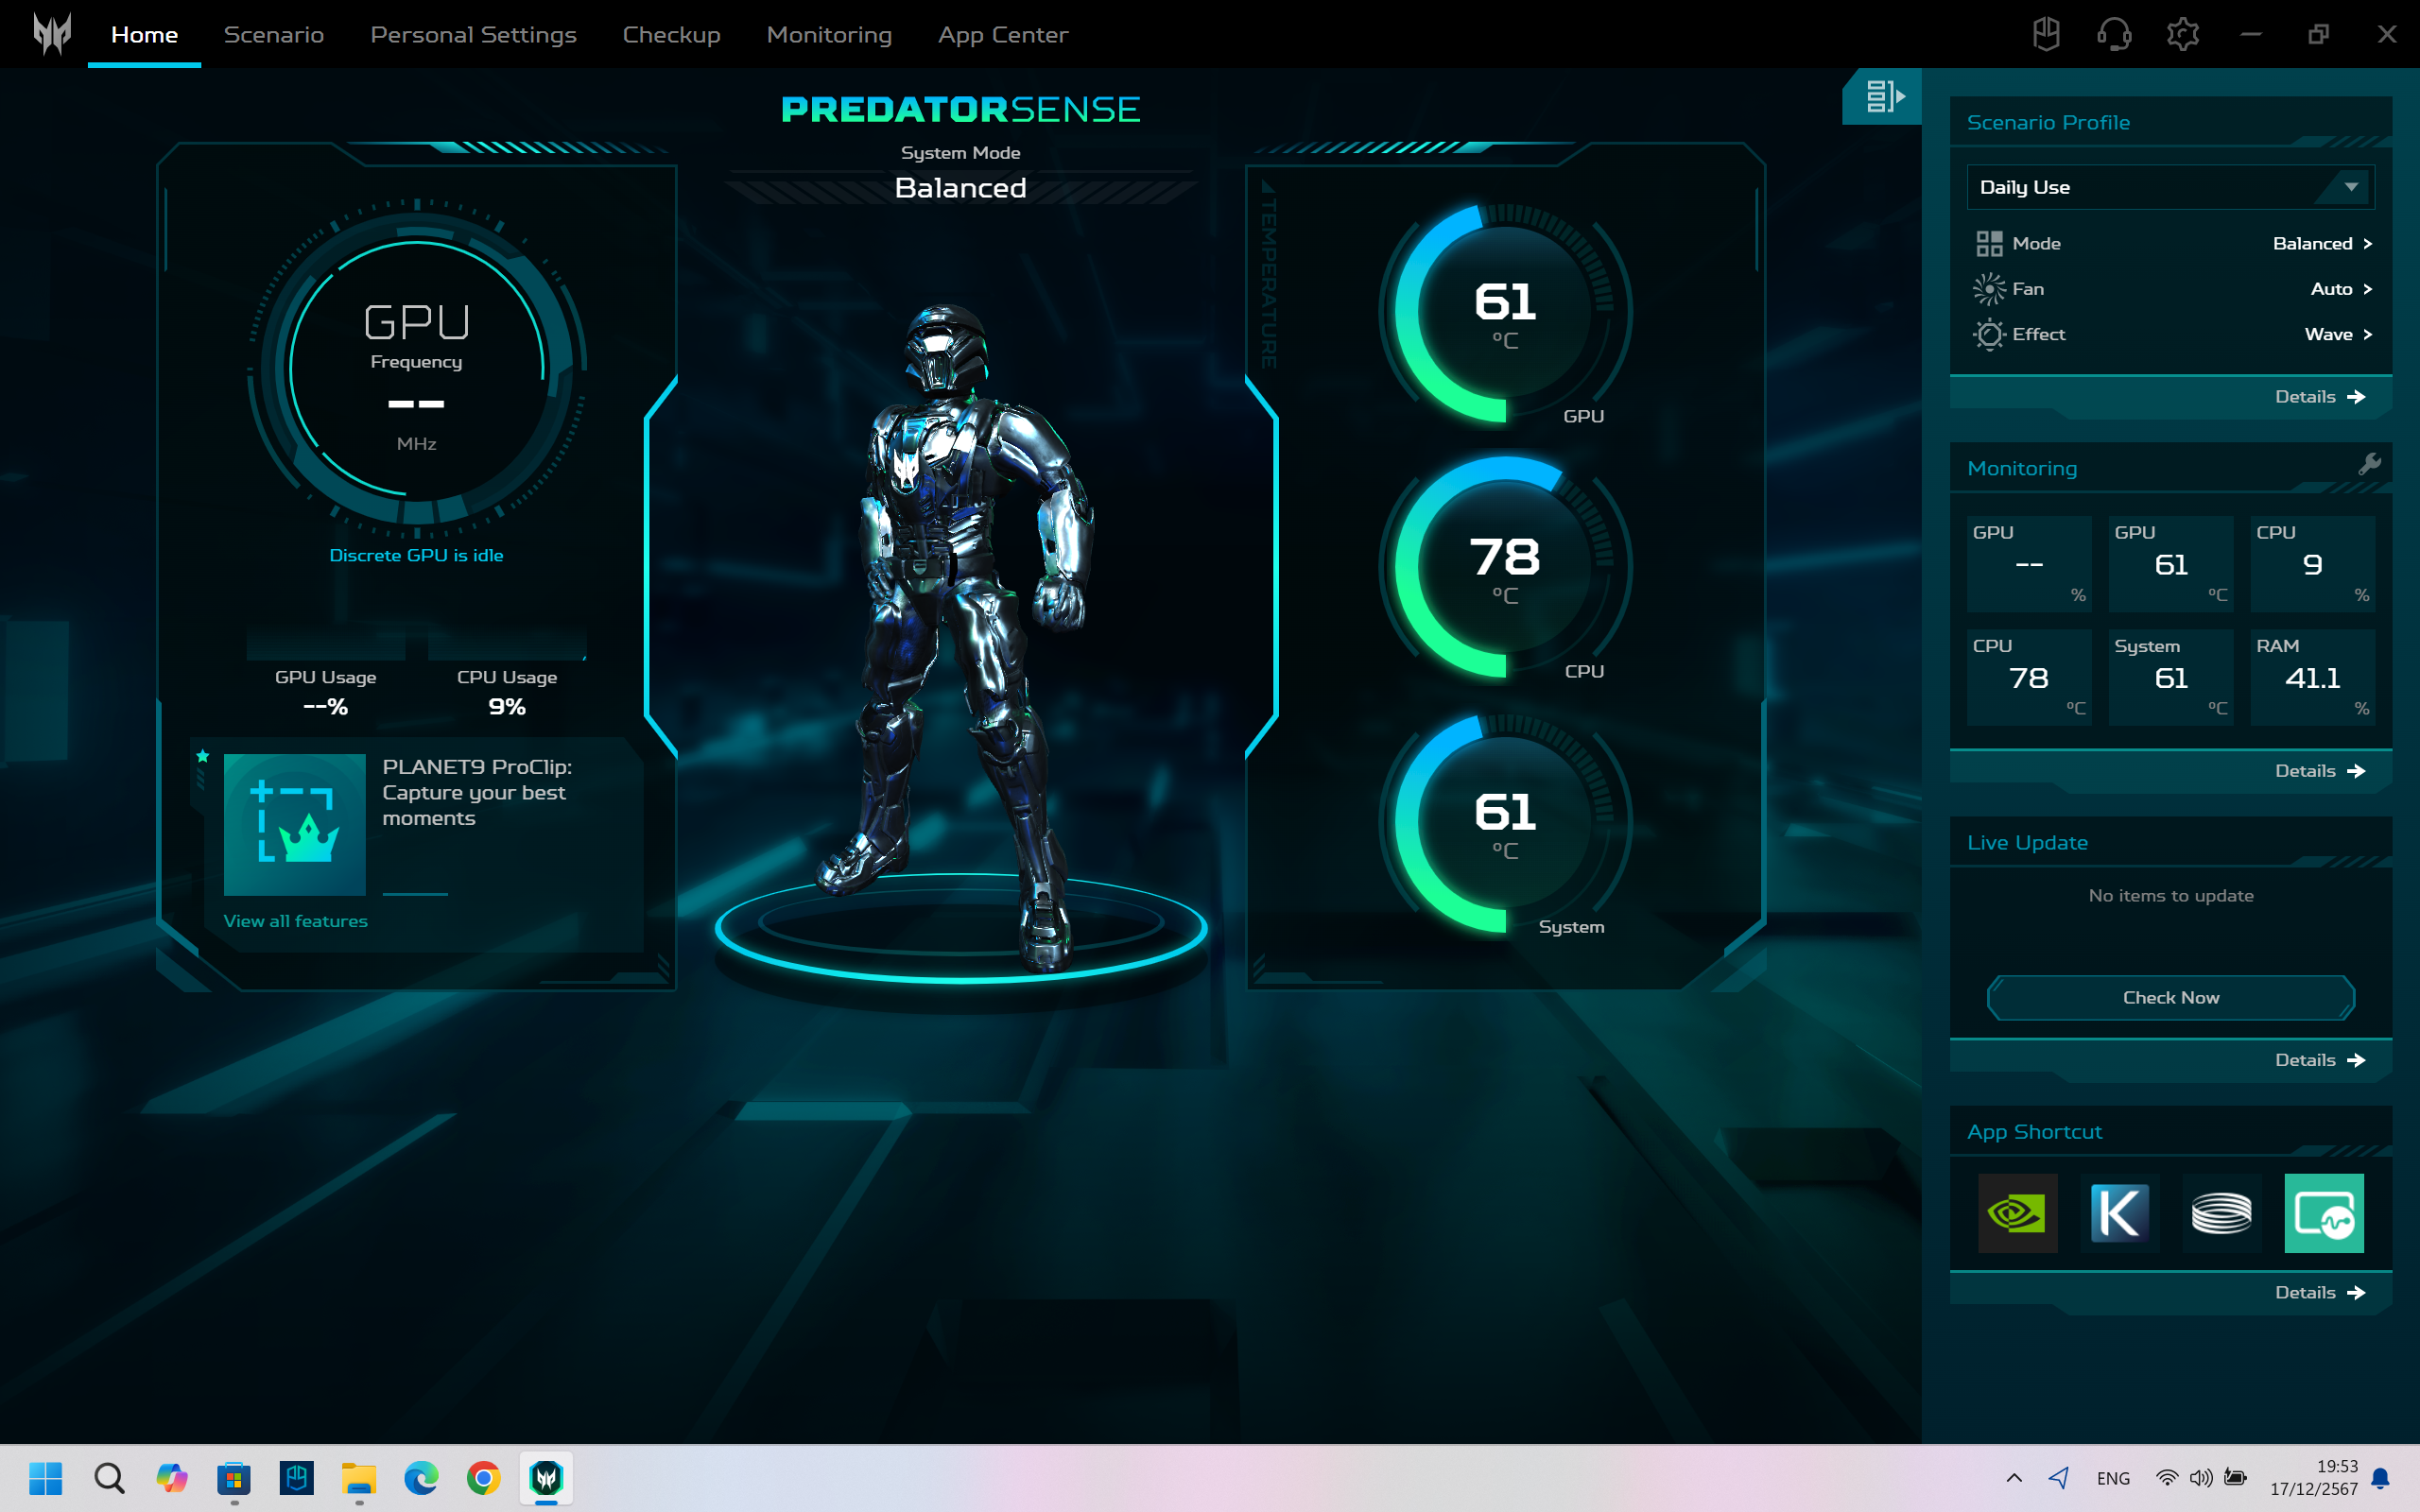Viewport: 2420px width, 1512px height.
Task: Click the Mode grid icon
Action: point(1989,244)
